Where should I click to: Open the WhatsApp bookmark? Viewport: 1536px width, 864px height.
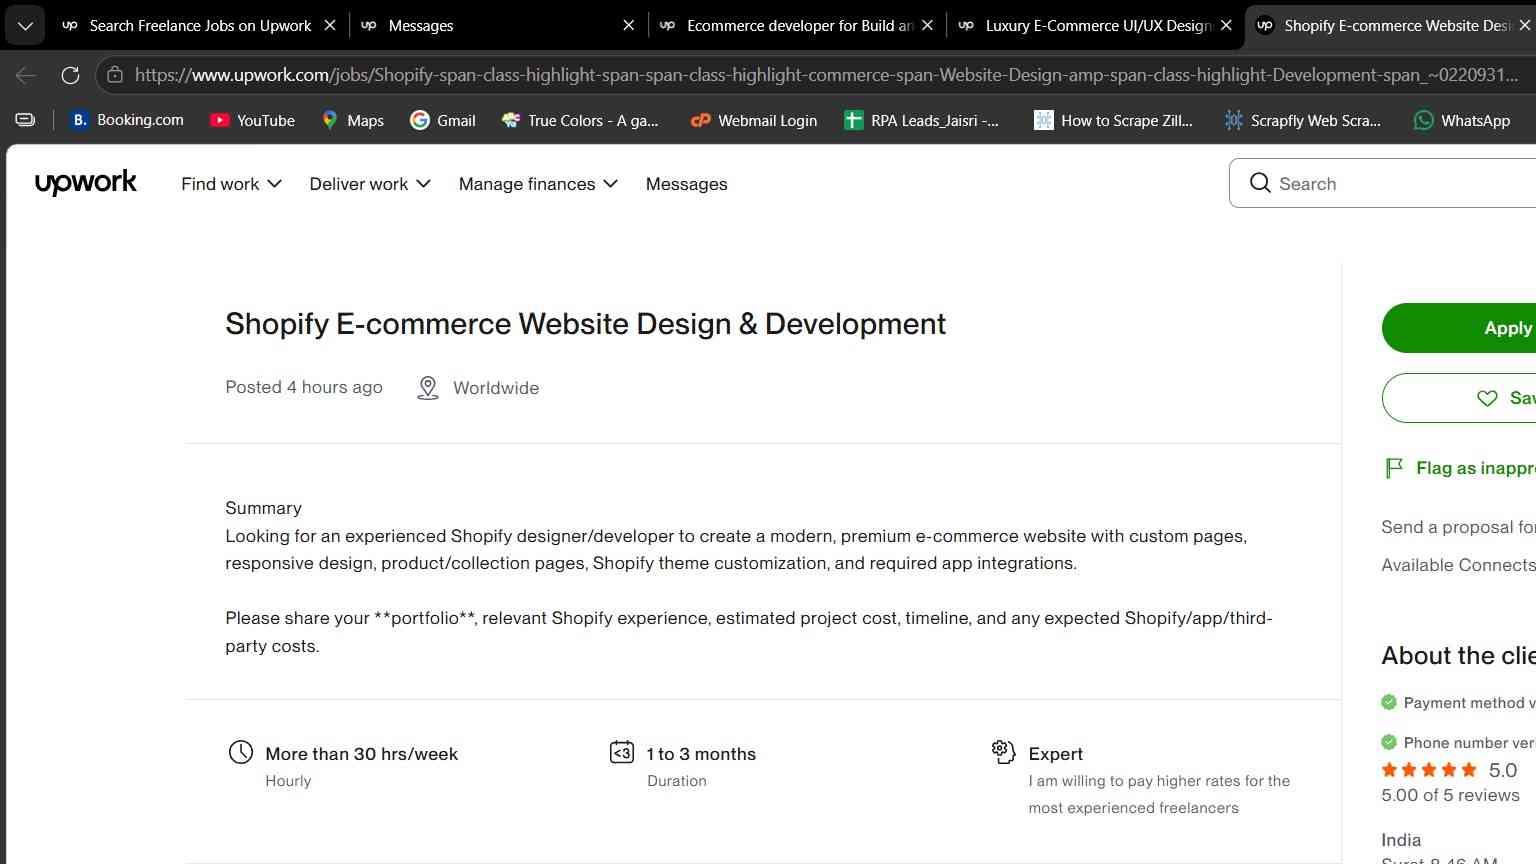(x=1462, y=120)
